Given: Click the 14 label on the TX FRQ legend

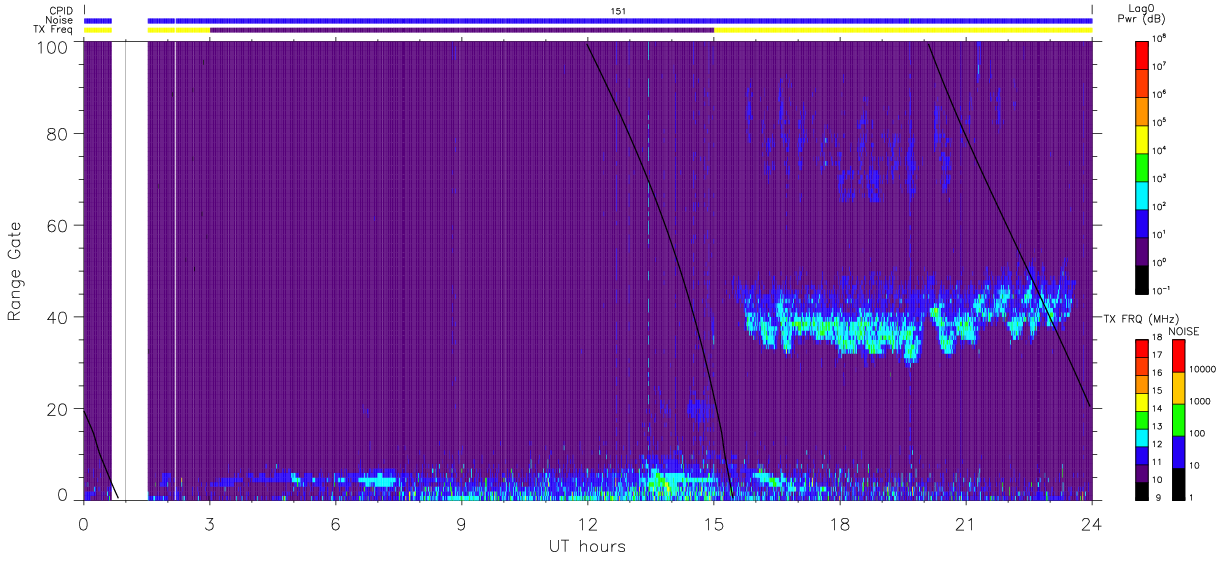Looking at the screenshot, I should pyautogui.click(x=1157, y=408).
